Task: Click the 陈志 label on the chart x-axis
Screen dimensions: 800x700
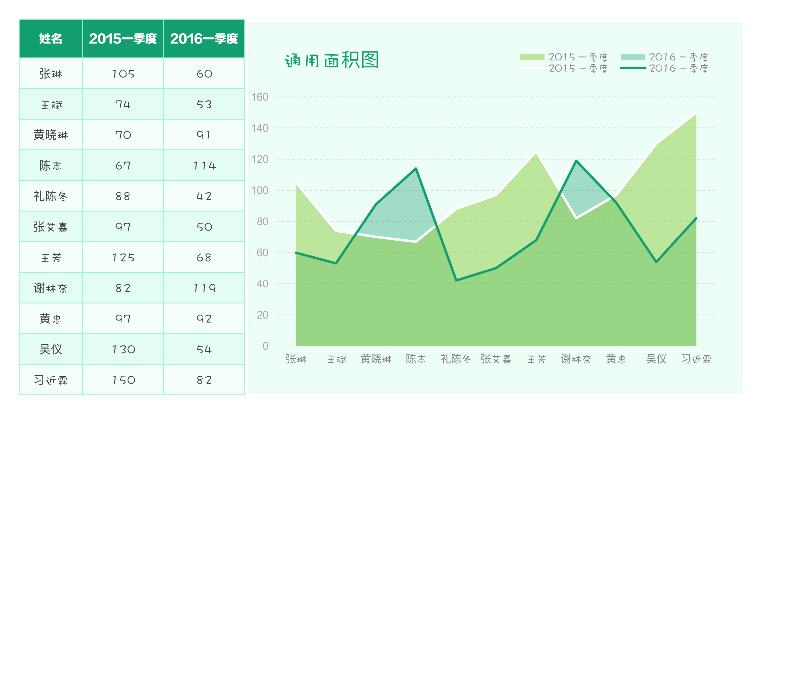Action: pyautogui.click(x=416, y=359)
